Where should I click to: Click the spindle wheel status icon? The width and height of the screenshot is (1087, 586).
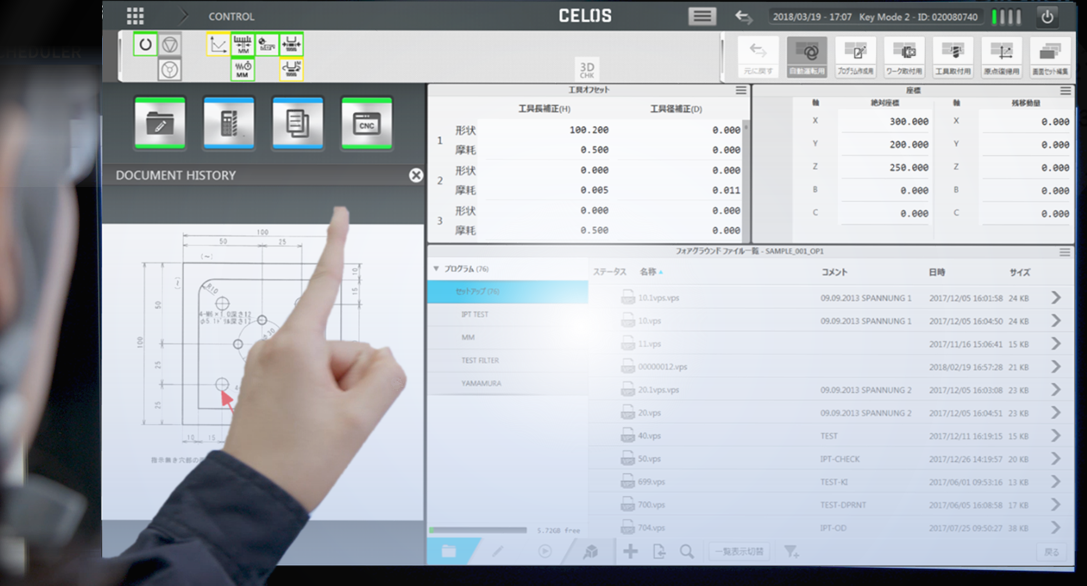click(170, 69)
